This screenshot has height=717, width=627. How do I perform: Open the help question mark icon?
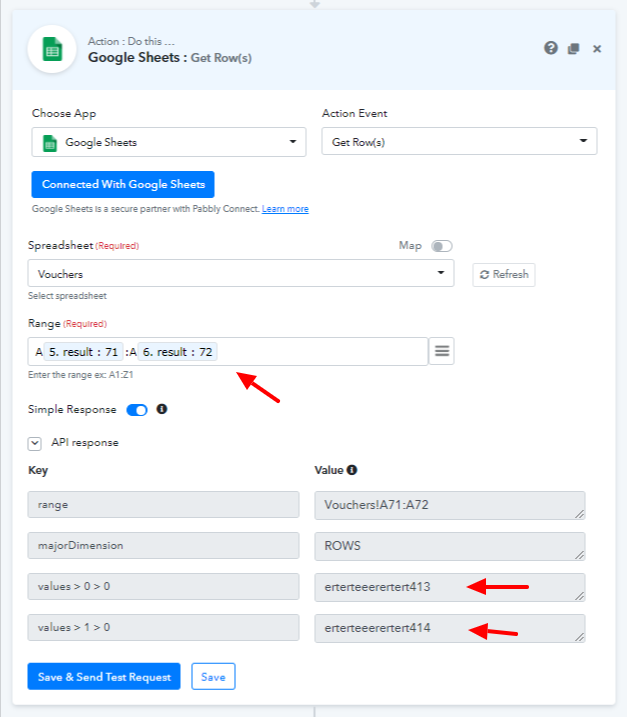point(551,48)
